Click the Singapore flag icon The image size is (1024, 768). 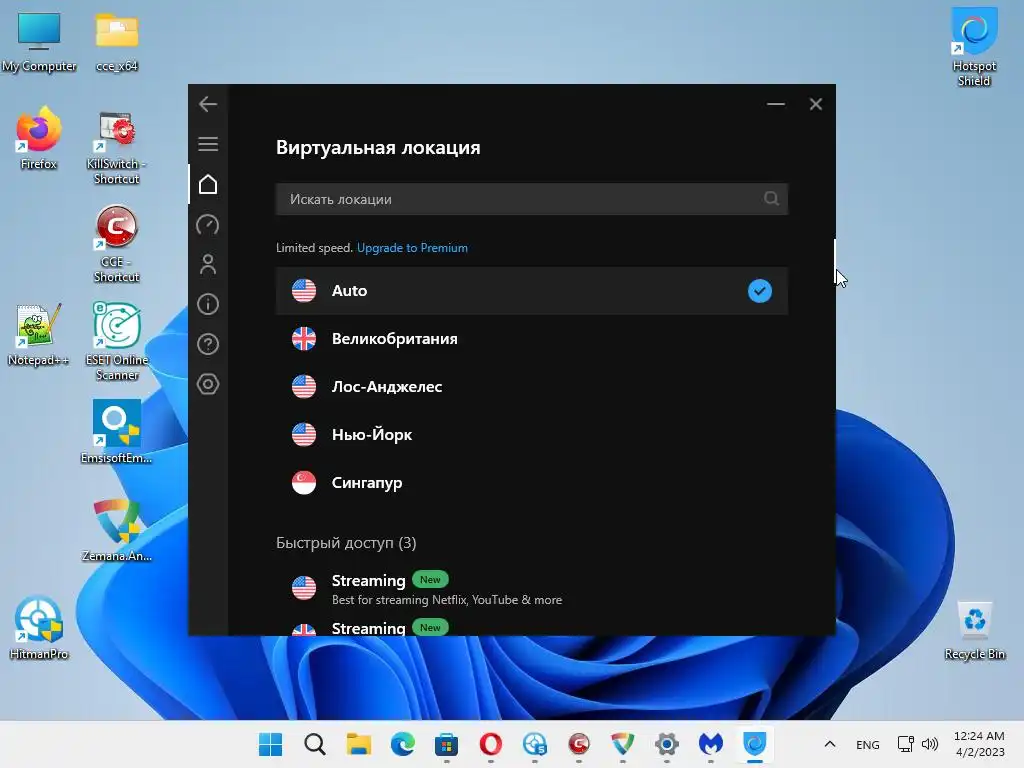(x=304, y=483)
